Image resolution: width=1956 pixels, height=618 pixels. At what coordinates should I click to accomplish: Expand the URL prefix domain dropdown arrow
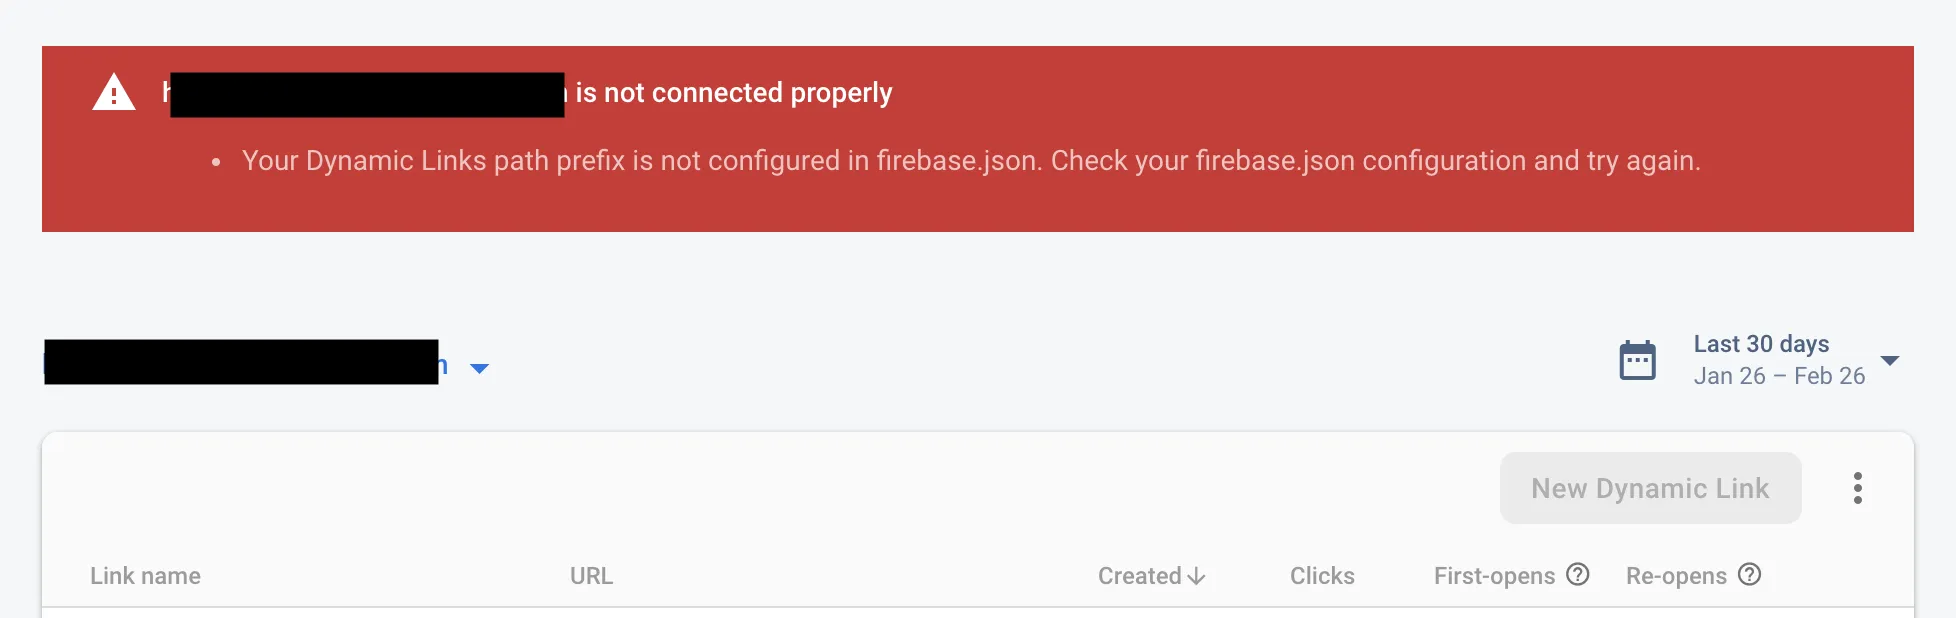point(480,368)
